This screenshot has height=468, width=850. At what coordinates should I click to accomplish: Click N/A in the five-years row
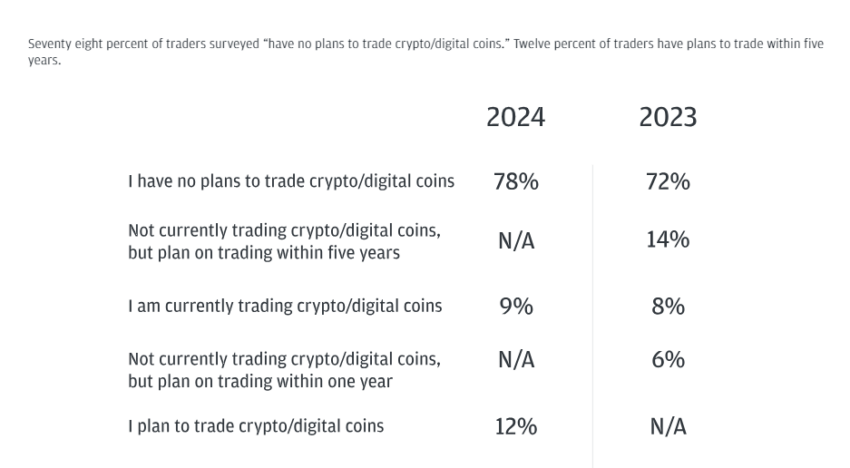(x=516, y=240)
